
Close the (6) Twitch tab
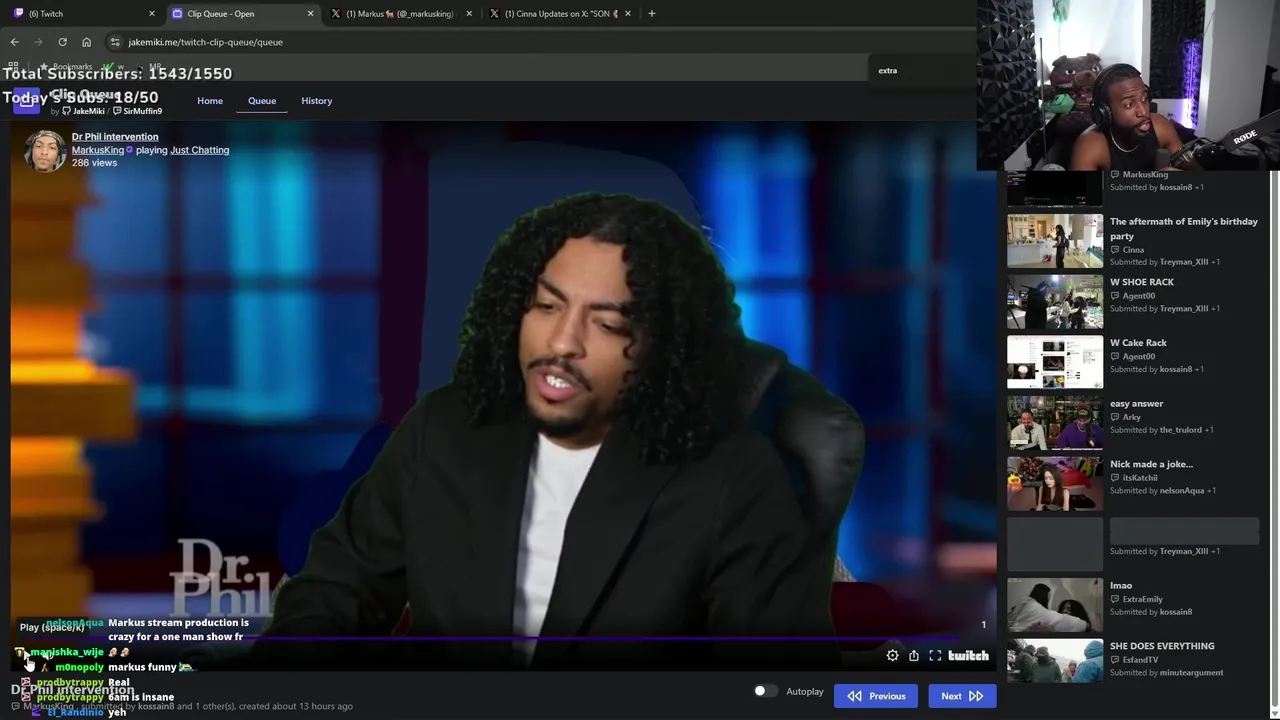[x=152, y=14]
